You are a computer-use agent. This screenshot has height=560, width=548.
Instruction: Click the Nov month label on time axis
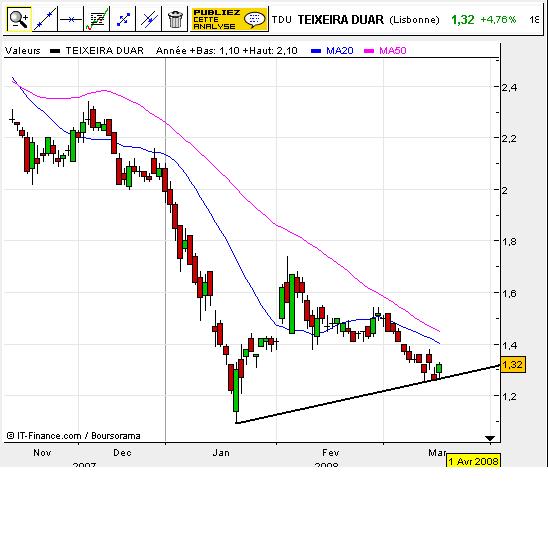click(42, 452)
